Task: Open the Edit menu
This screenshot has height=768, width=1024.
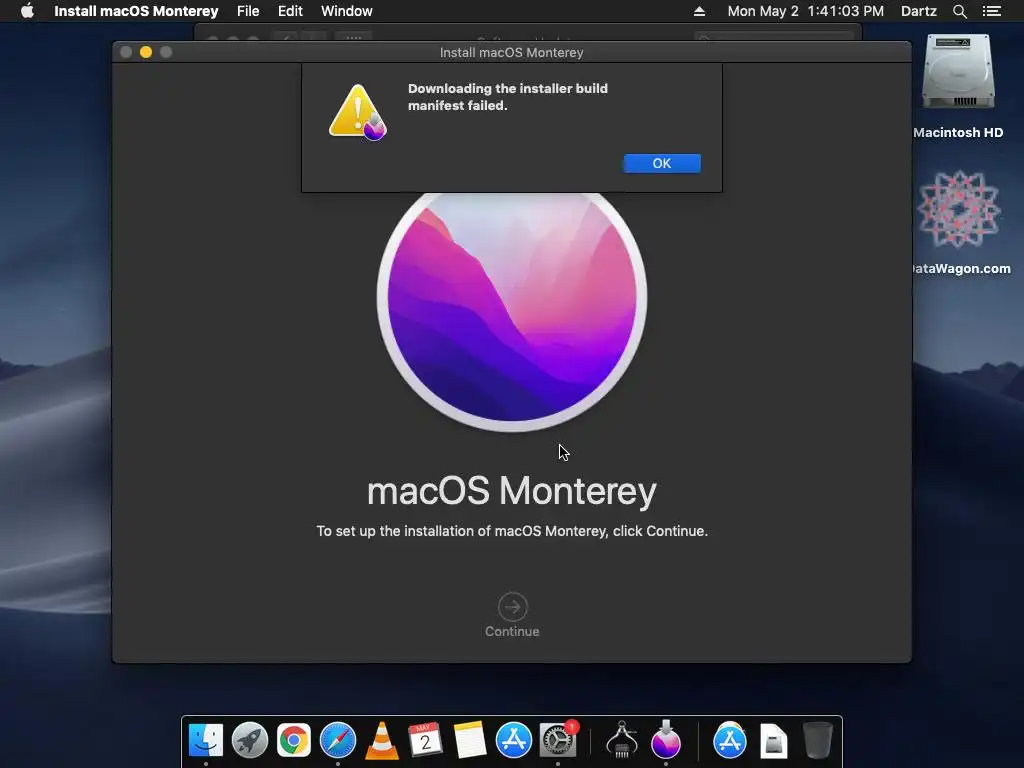Action: [x=290, y=11]
